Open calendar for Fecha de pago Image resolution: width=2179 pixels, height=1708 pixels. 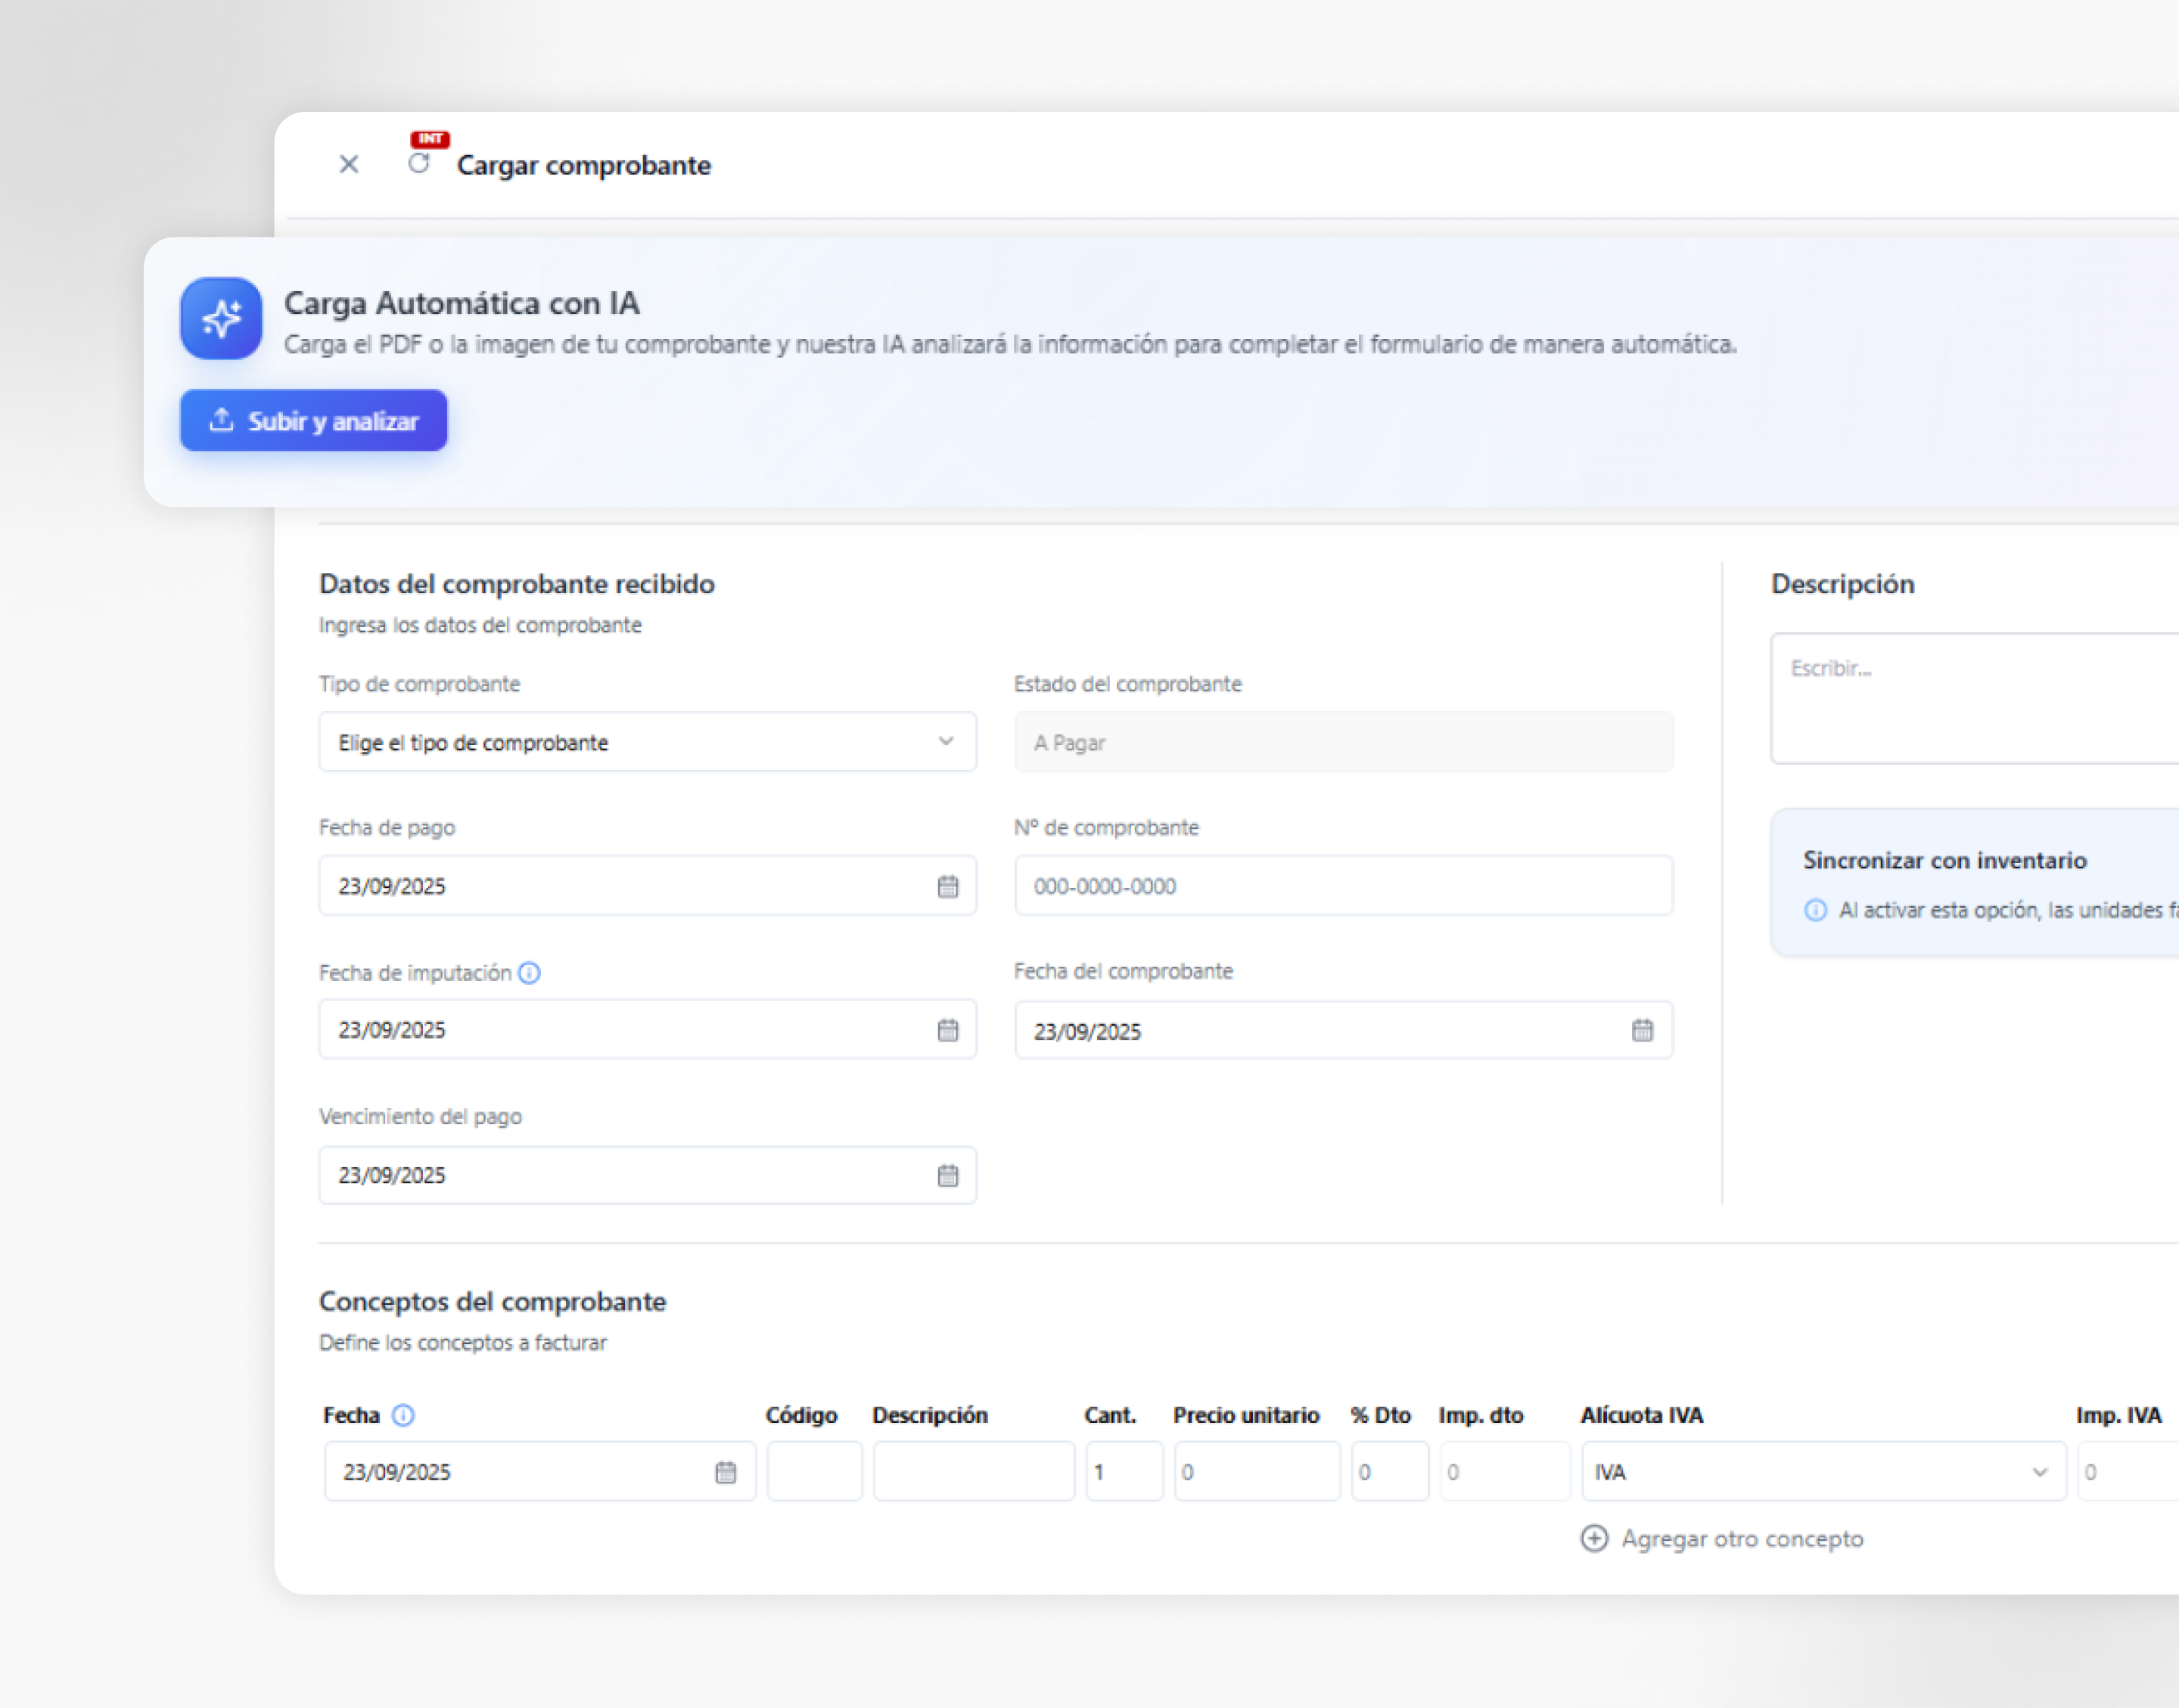pos(947,886)
